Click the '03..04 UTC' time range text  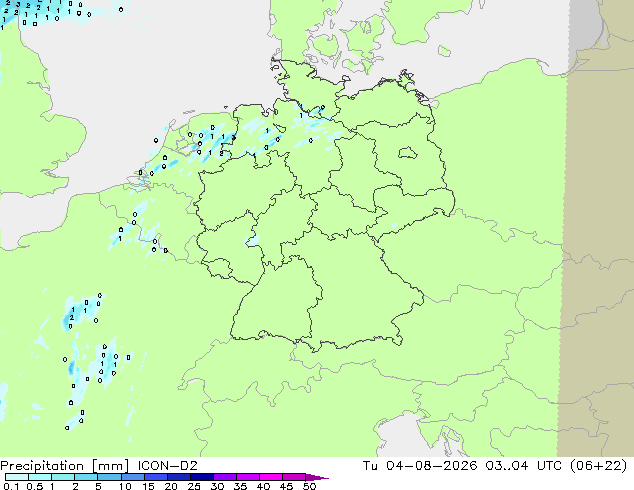[524, 466]
